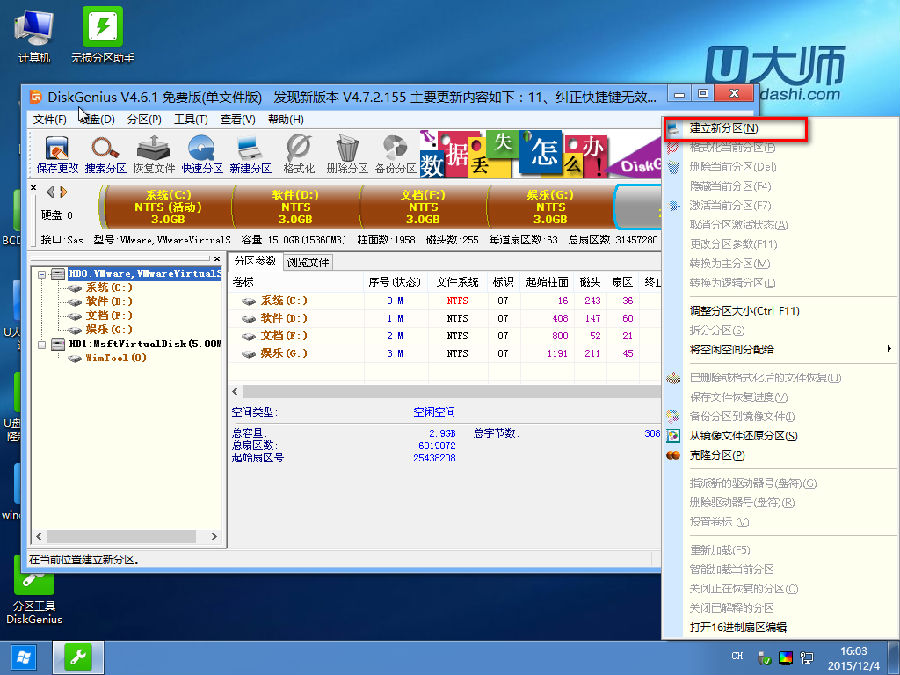Click the 系统(C:) block in the disk map
This screenshot has width=900, height=675.
pyautogui.click(x=168, y=207)
